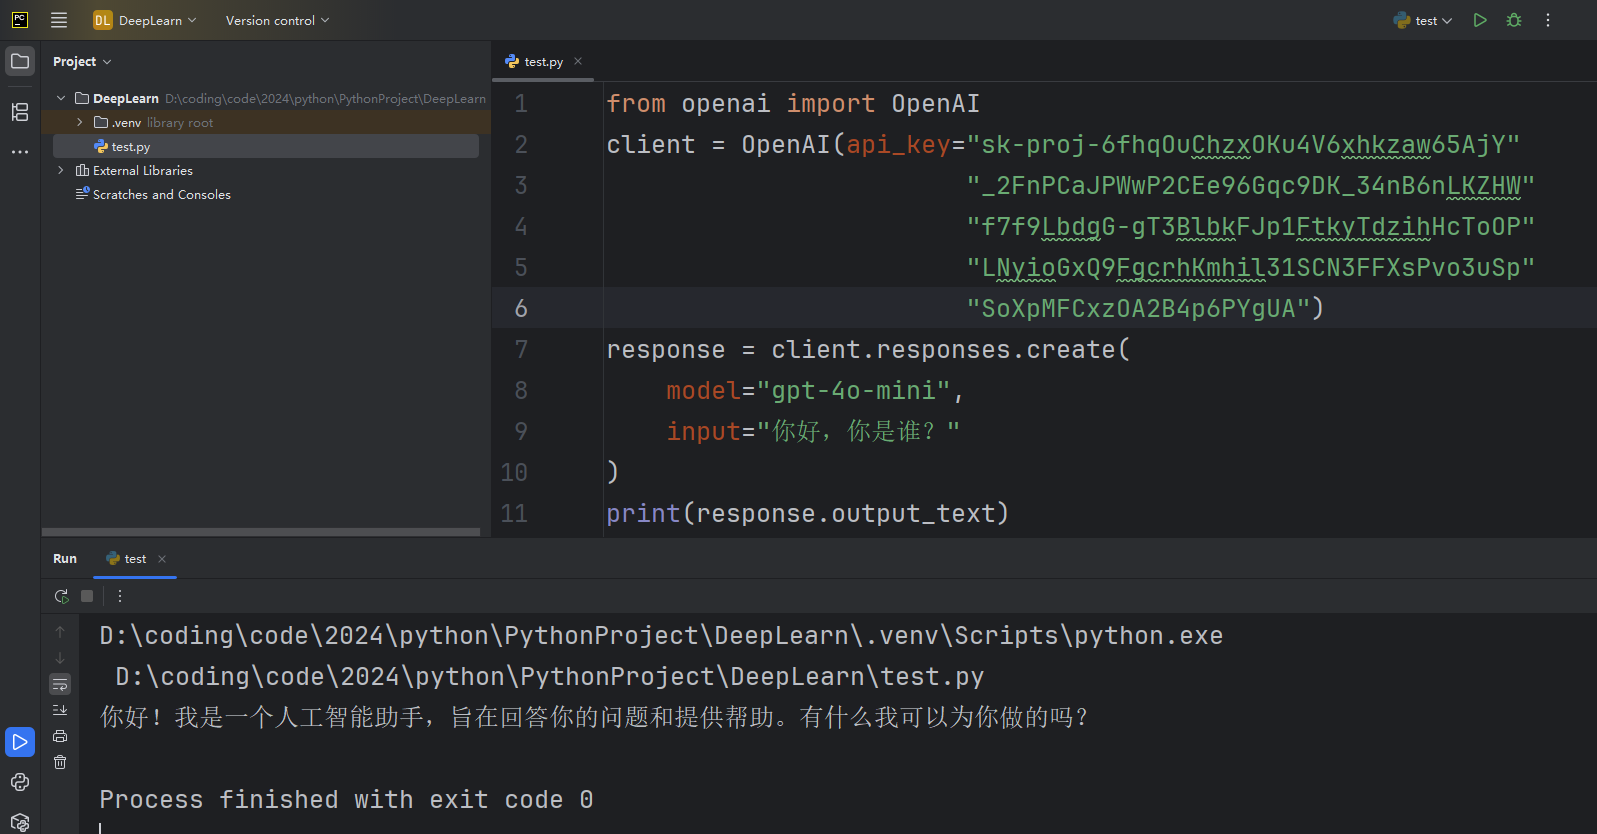The height and width of the screenshot is (834, 1597).
Task: Toggle the Project tool window icon
Action: (x=20, y=61)
